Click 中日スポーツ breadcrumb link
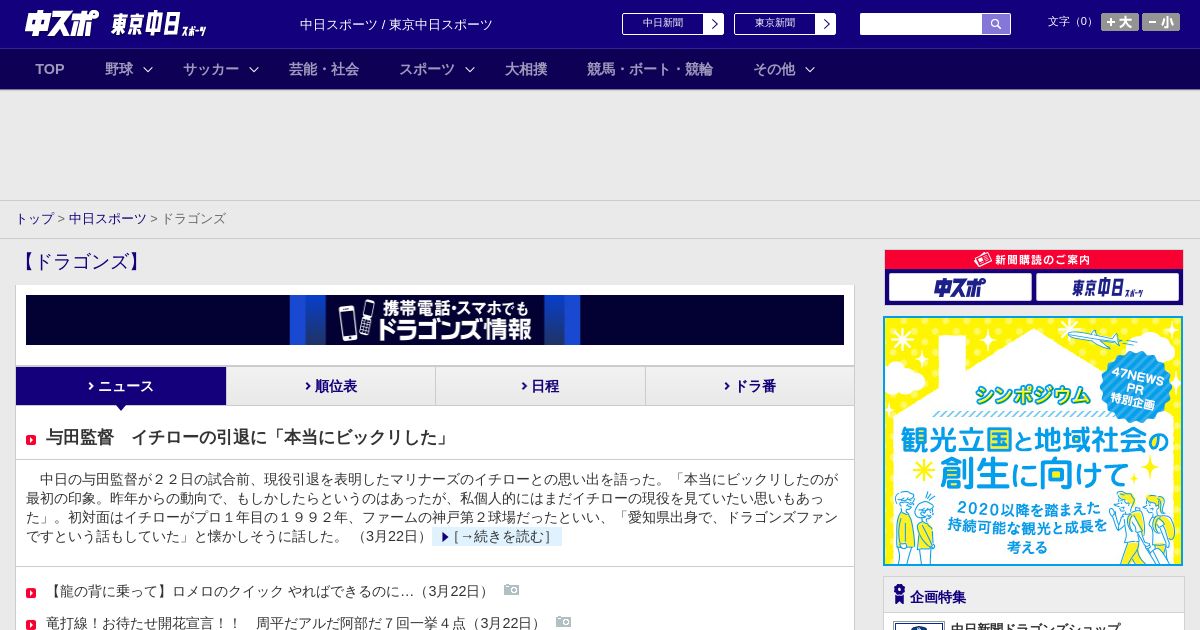This screenshot has height=630, width=1200. (108, 219)
